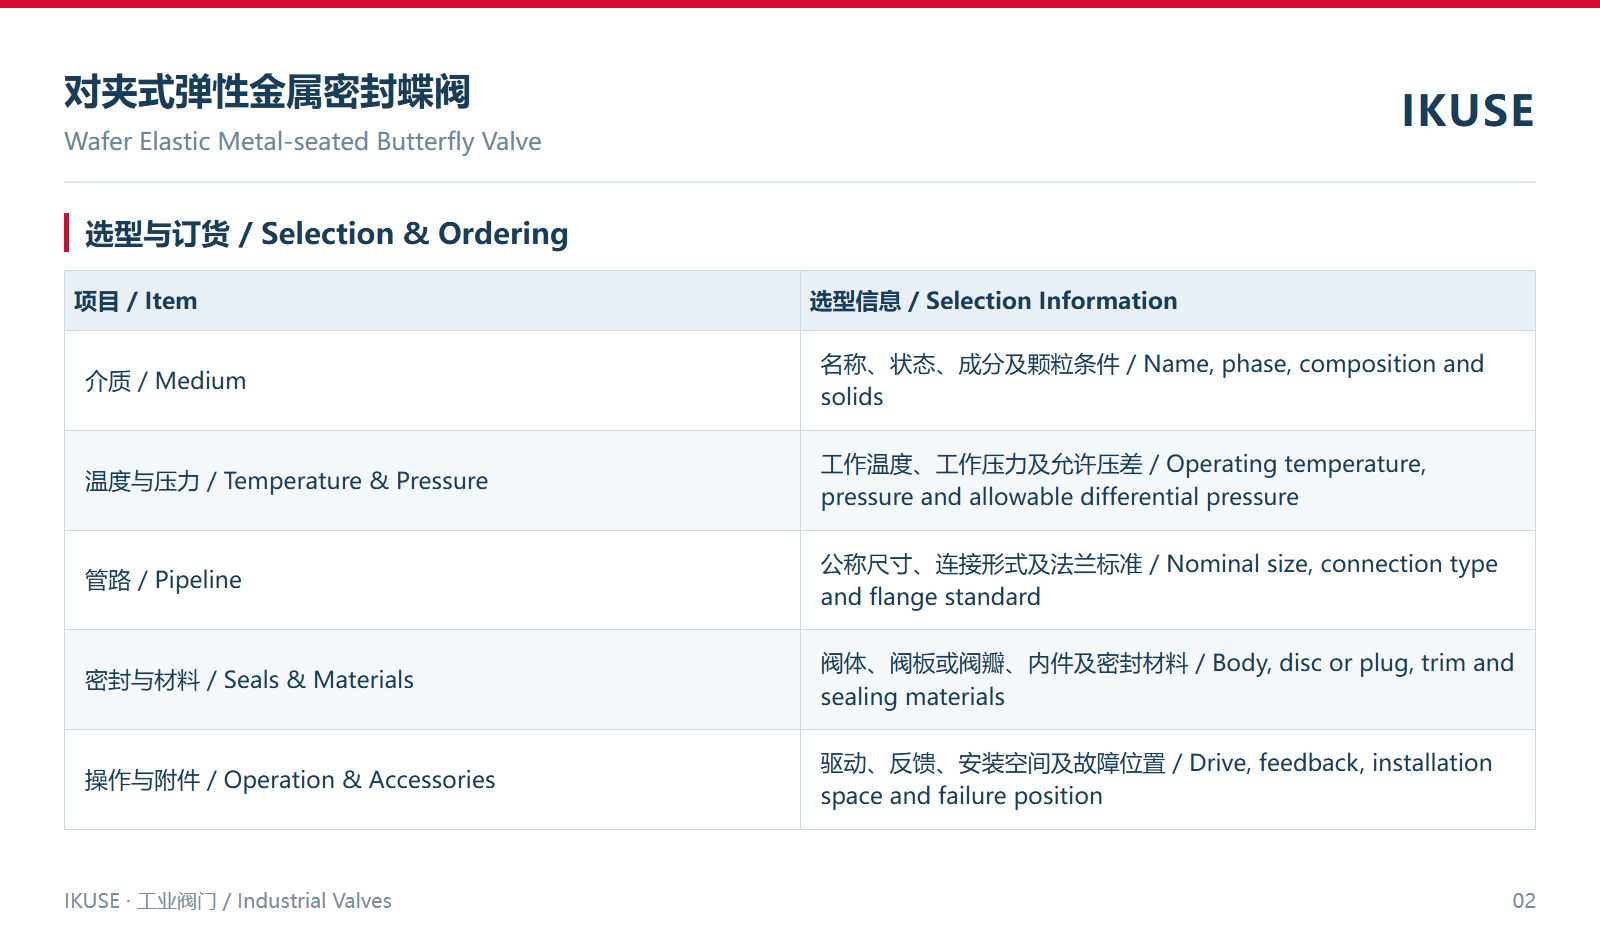Select the cell Operation & Accessories

[432, 780]
